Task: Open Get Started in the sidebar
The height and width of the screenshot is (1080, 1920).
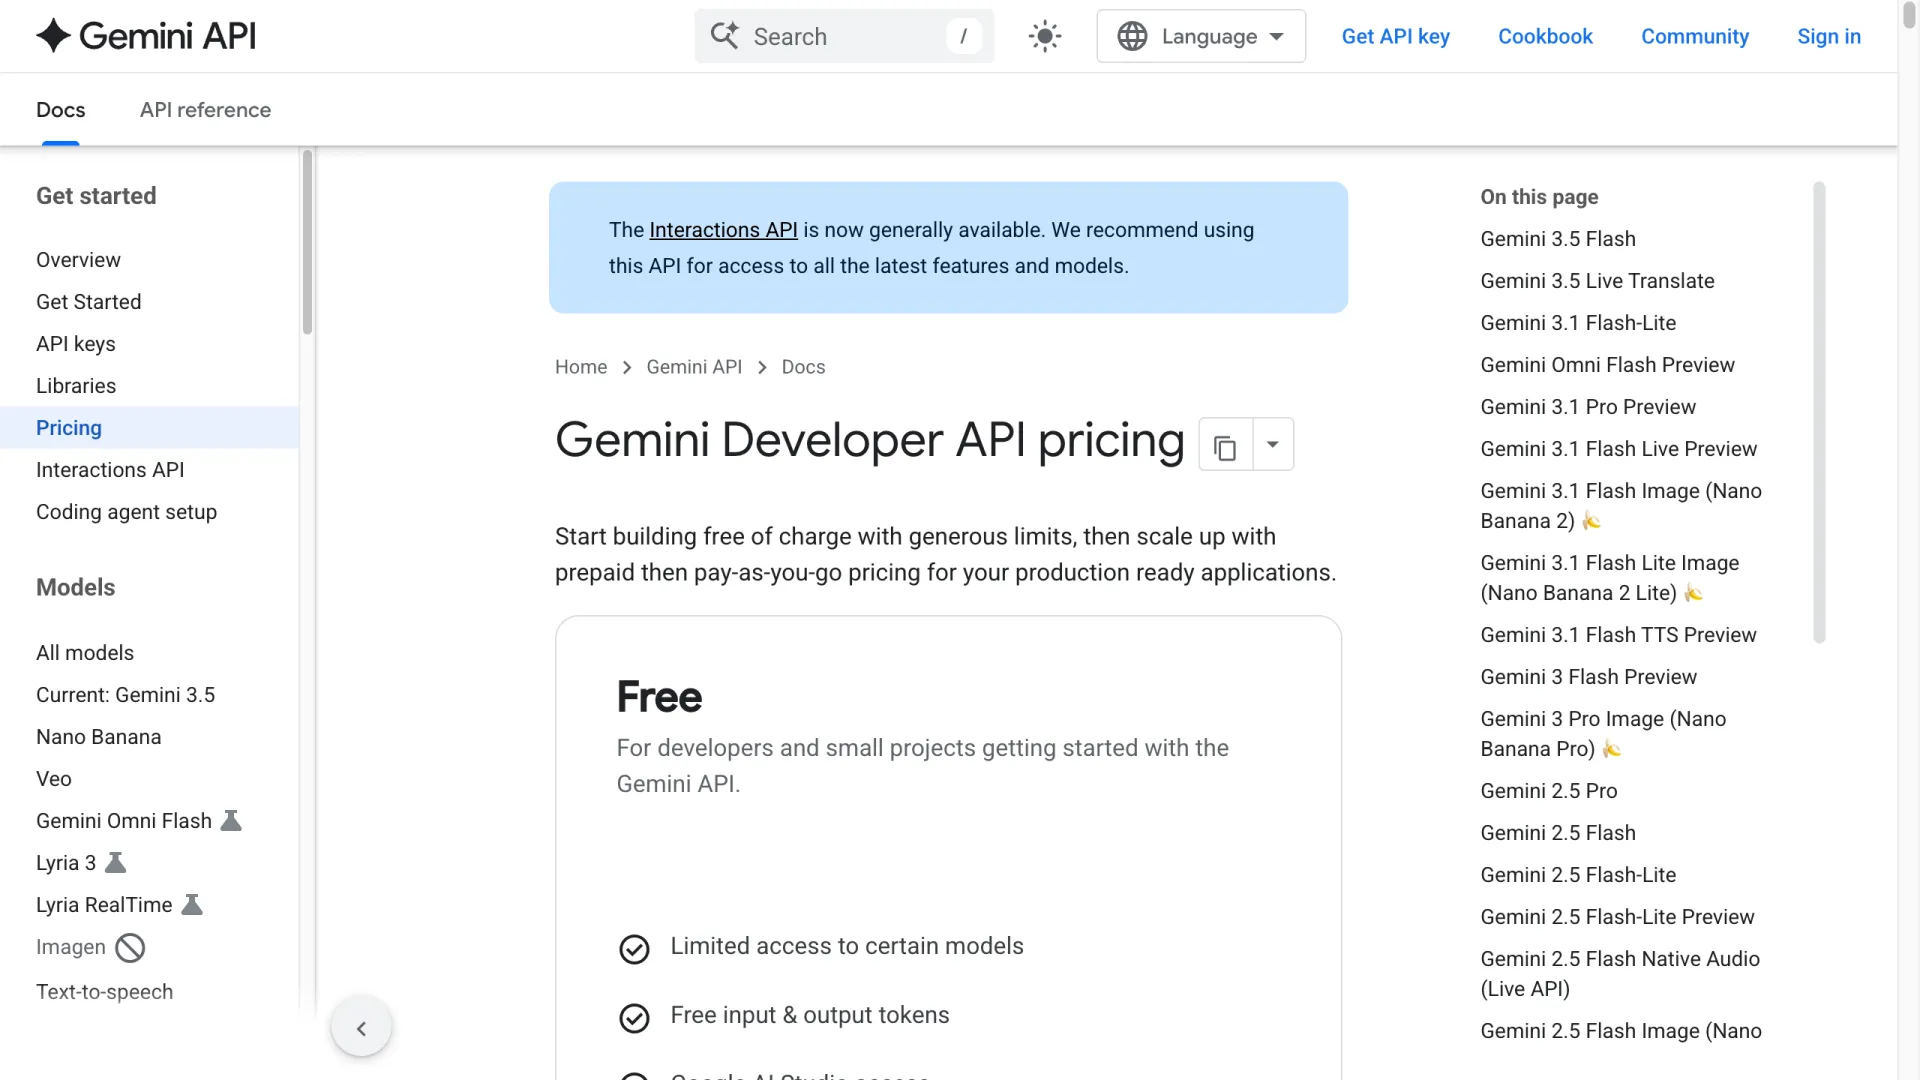Action: (88, 302)
